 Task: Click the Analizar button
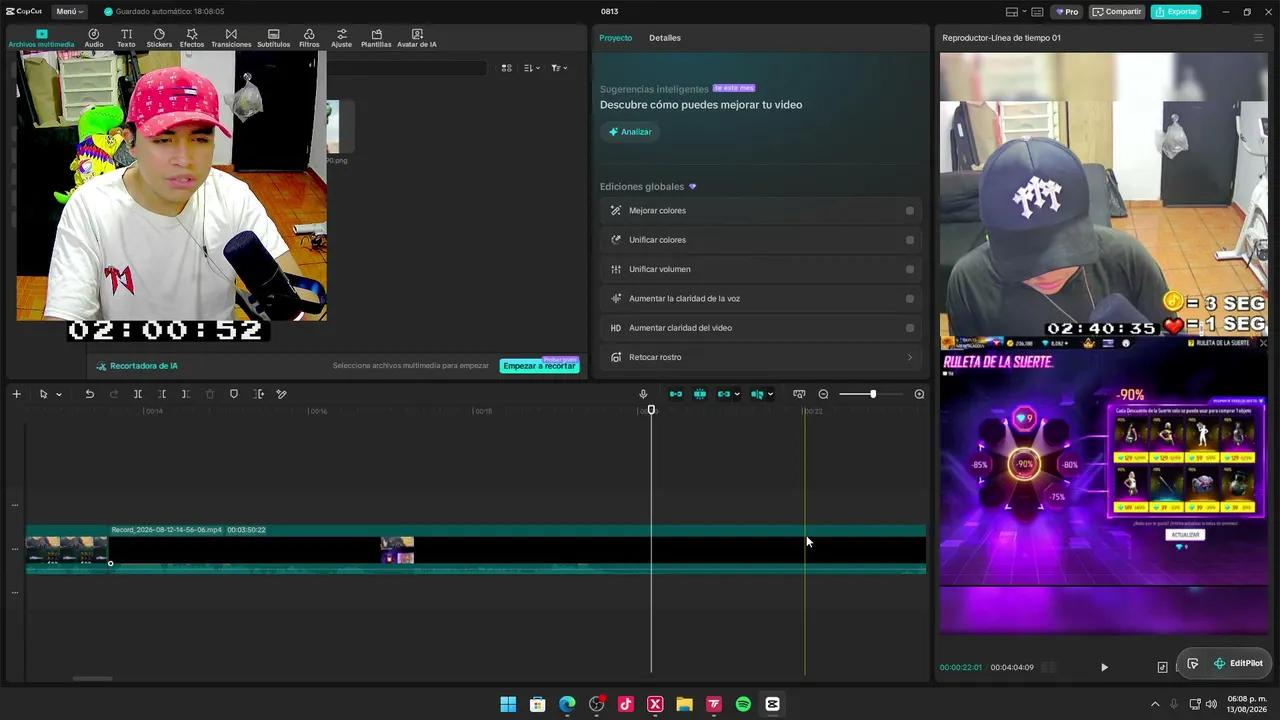point(630,132)
